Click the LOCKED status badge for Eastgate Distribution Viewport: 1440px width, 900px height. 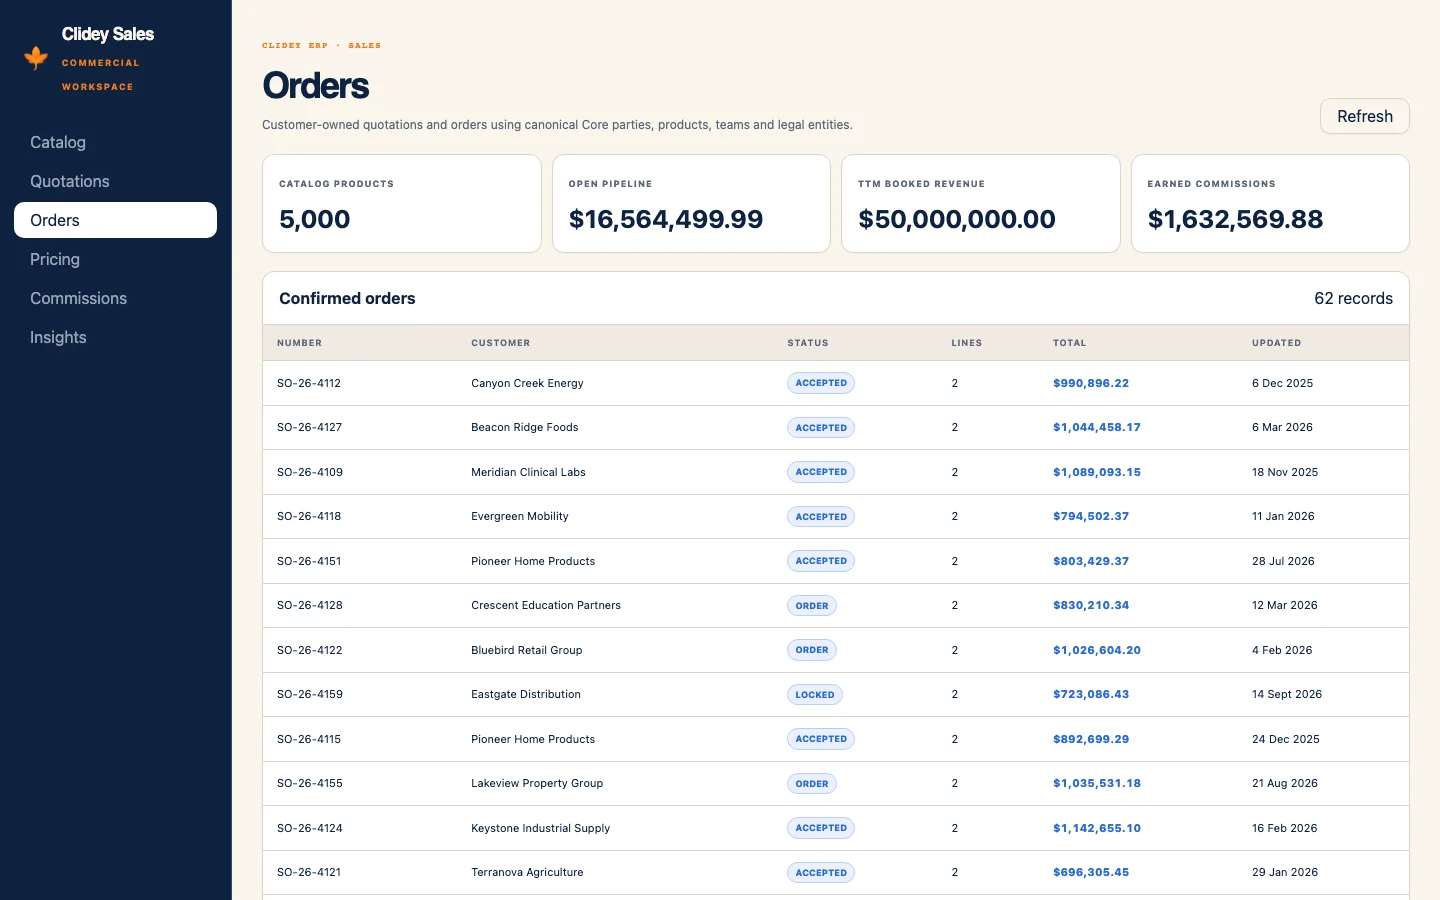click(x=815, y=695)
